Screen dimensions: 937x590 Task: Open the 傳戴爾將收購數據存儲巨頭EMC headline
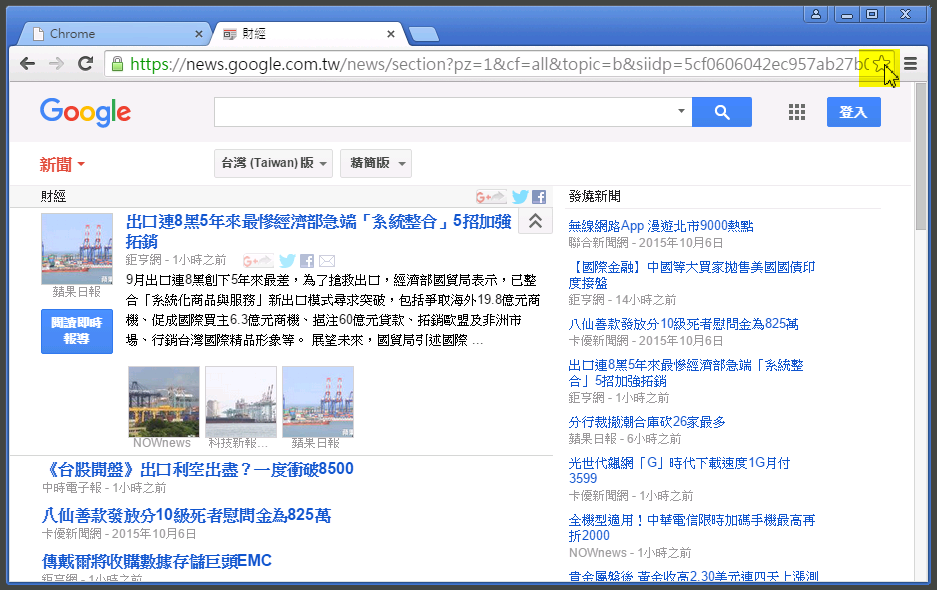point(157,561)
